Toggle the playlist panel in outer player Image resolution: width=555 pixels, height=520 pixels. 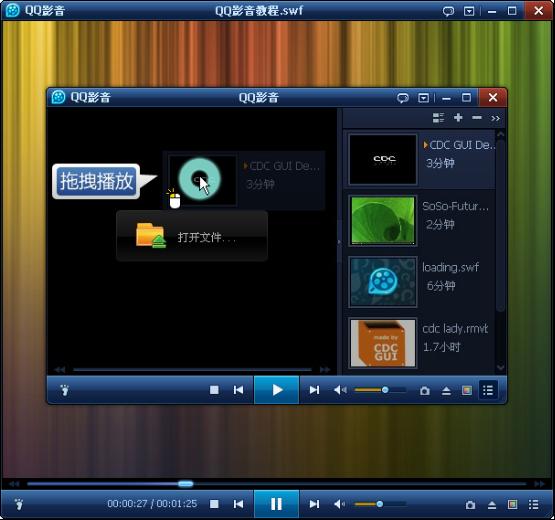pyautogui.click(x=534, y=504)
